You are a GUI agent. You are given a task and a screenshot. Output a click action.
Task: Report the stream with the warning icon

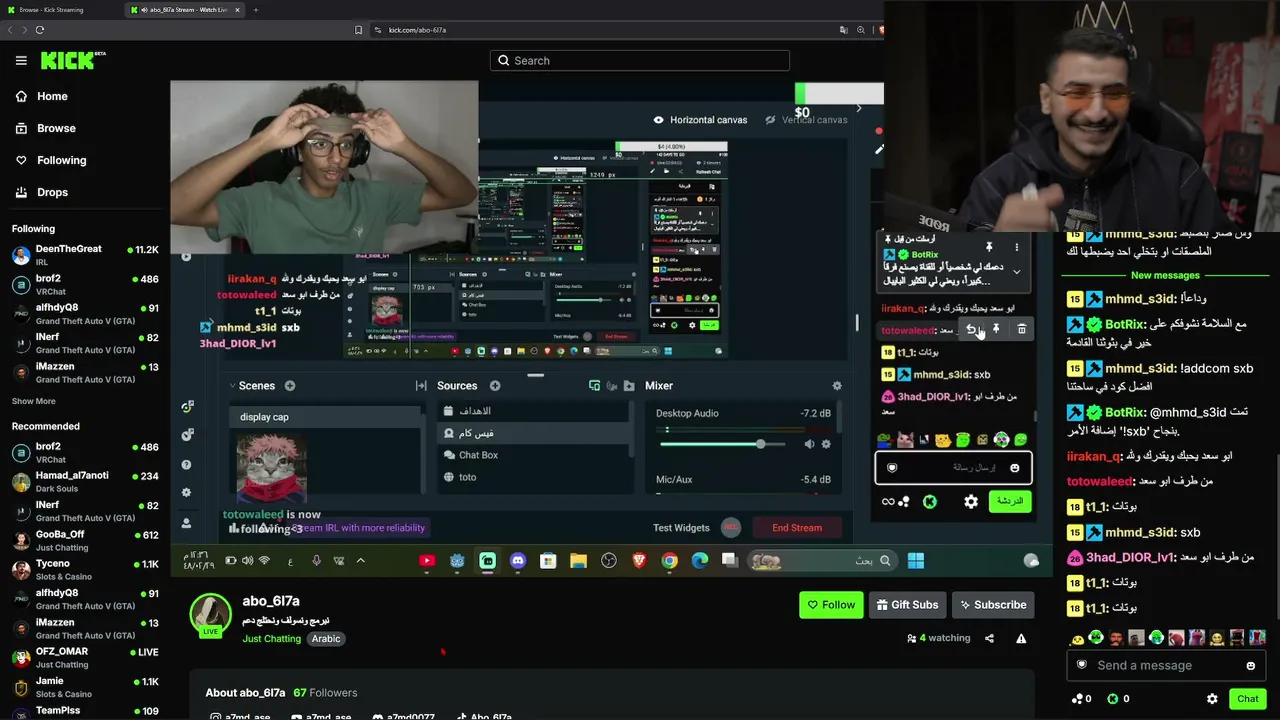(1021, 638)
